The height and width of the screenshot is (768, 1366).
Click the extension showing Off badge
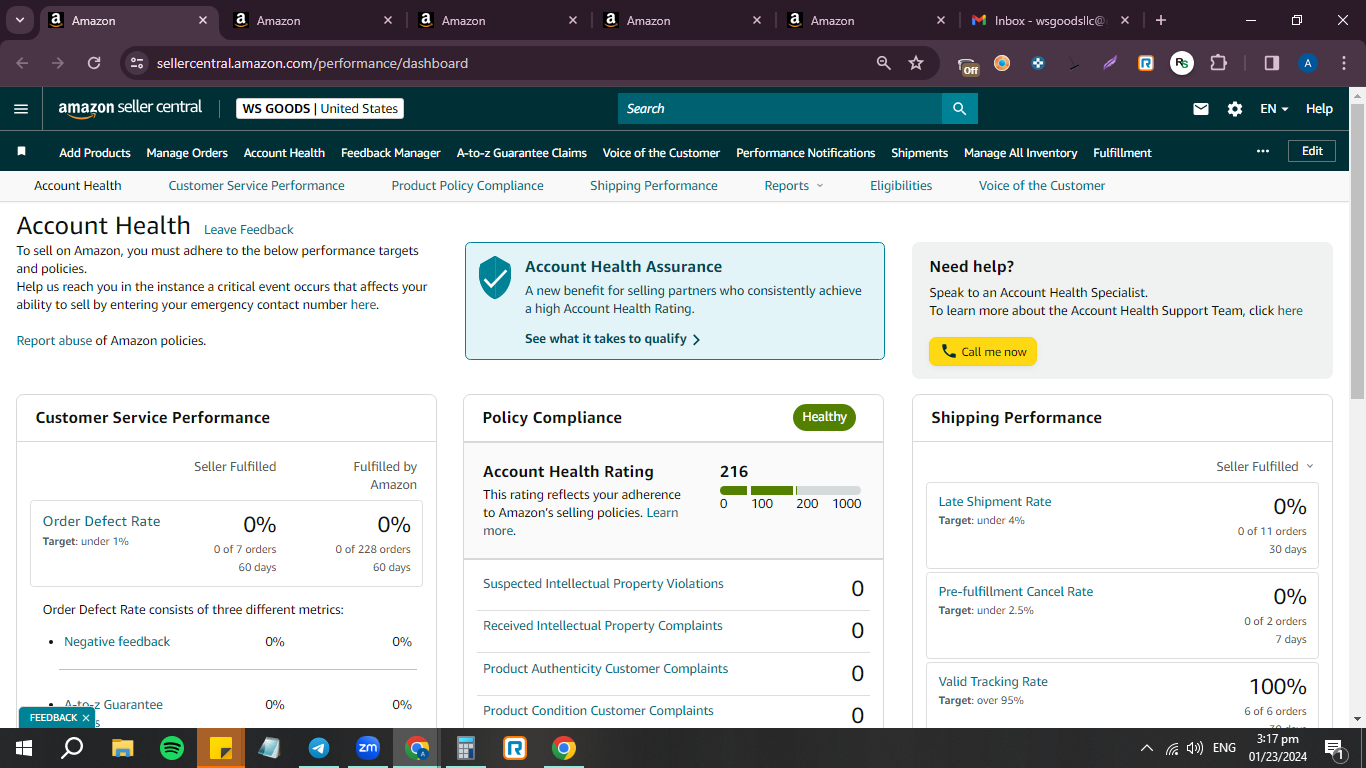[968, 65]
